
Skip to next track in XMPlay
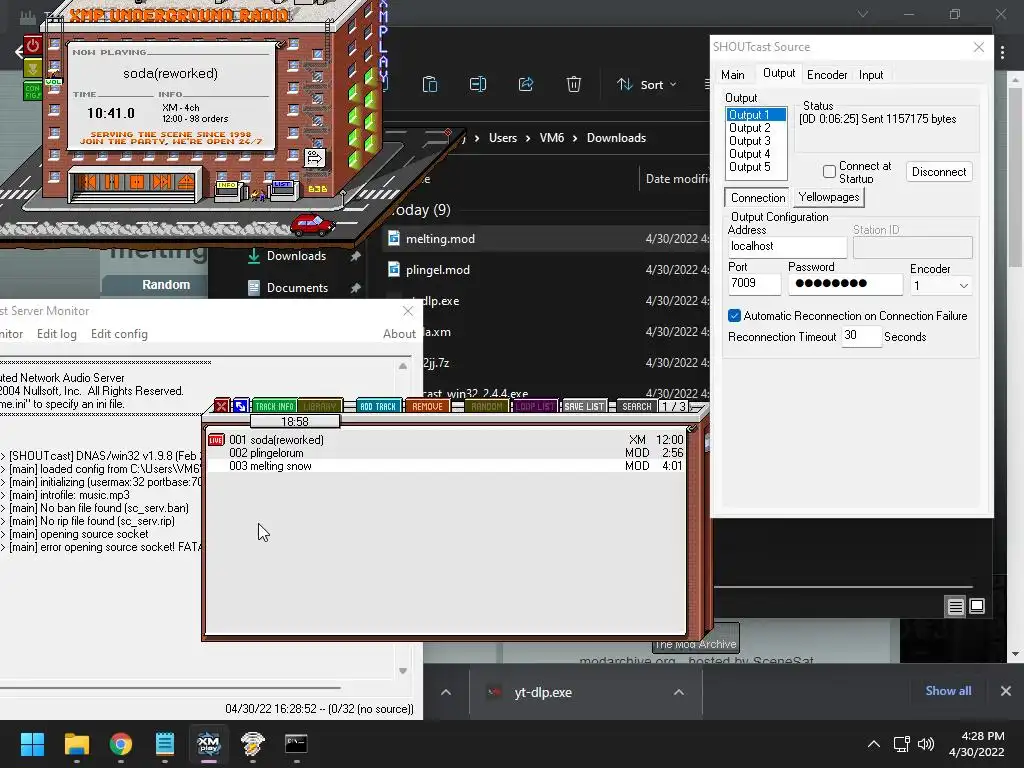(x=161, y=182)
